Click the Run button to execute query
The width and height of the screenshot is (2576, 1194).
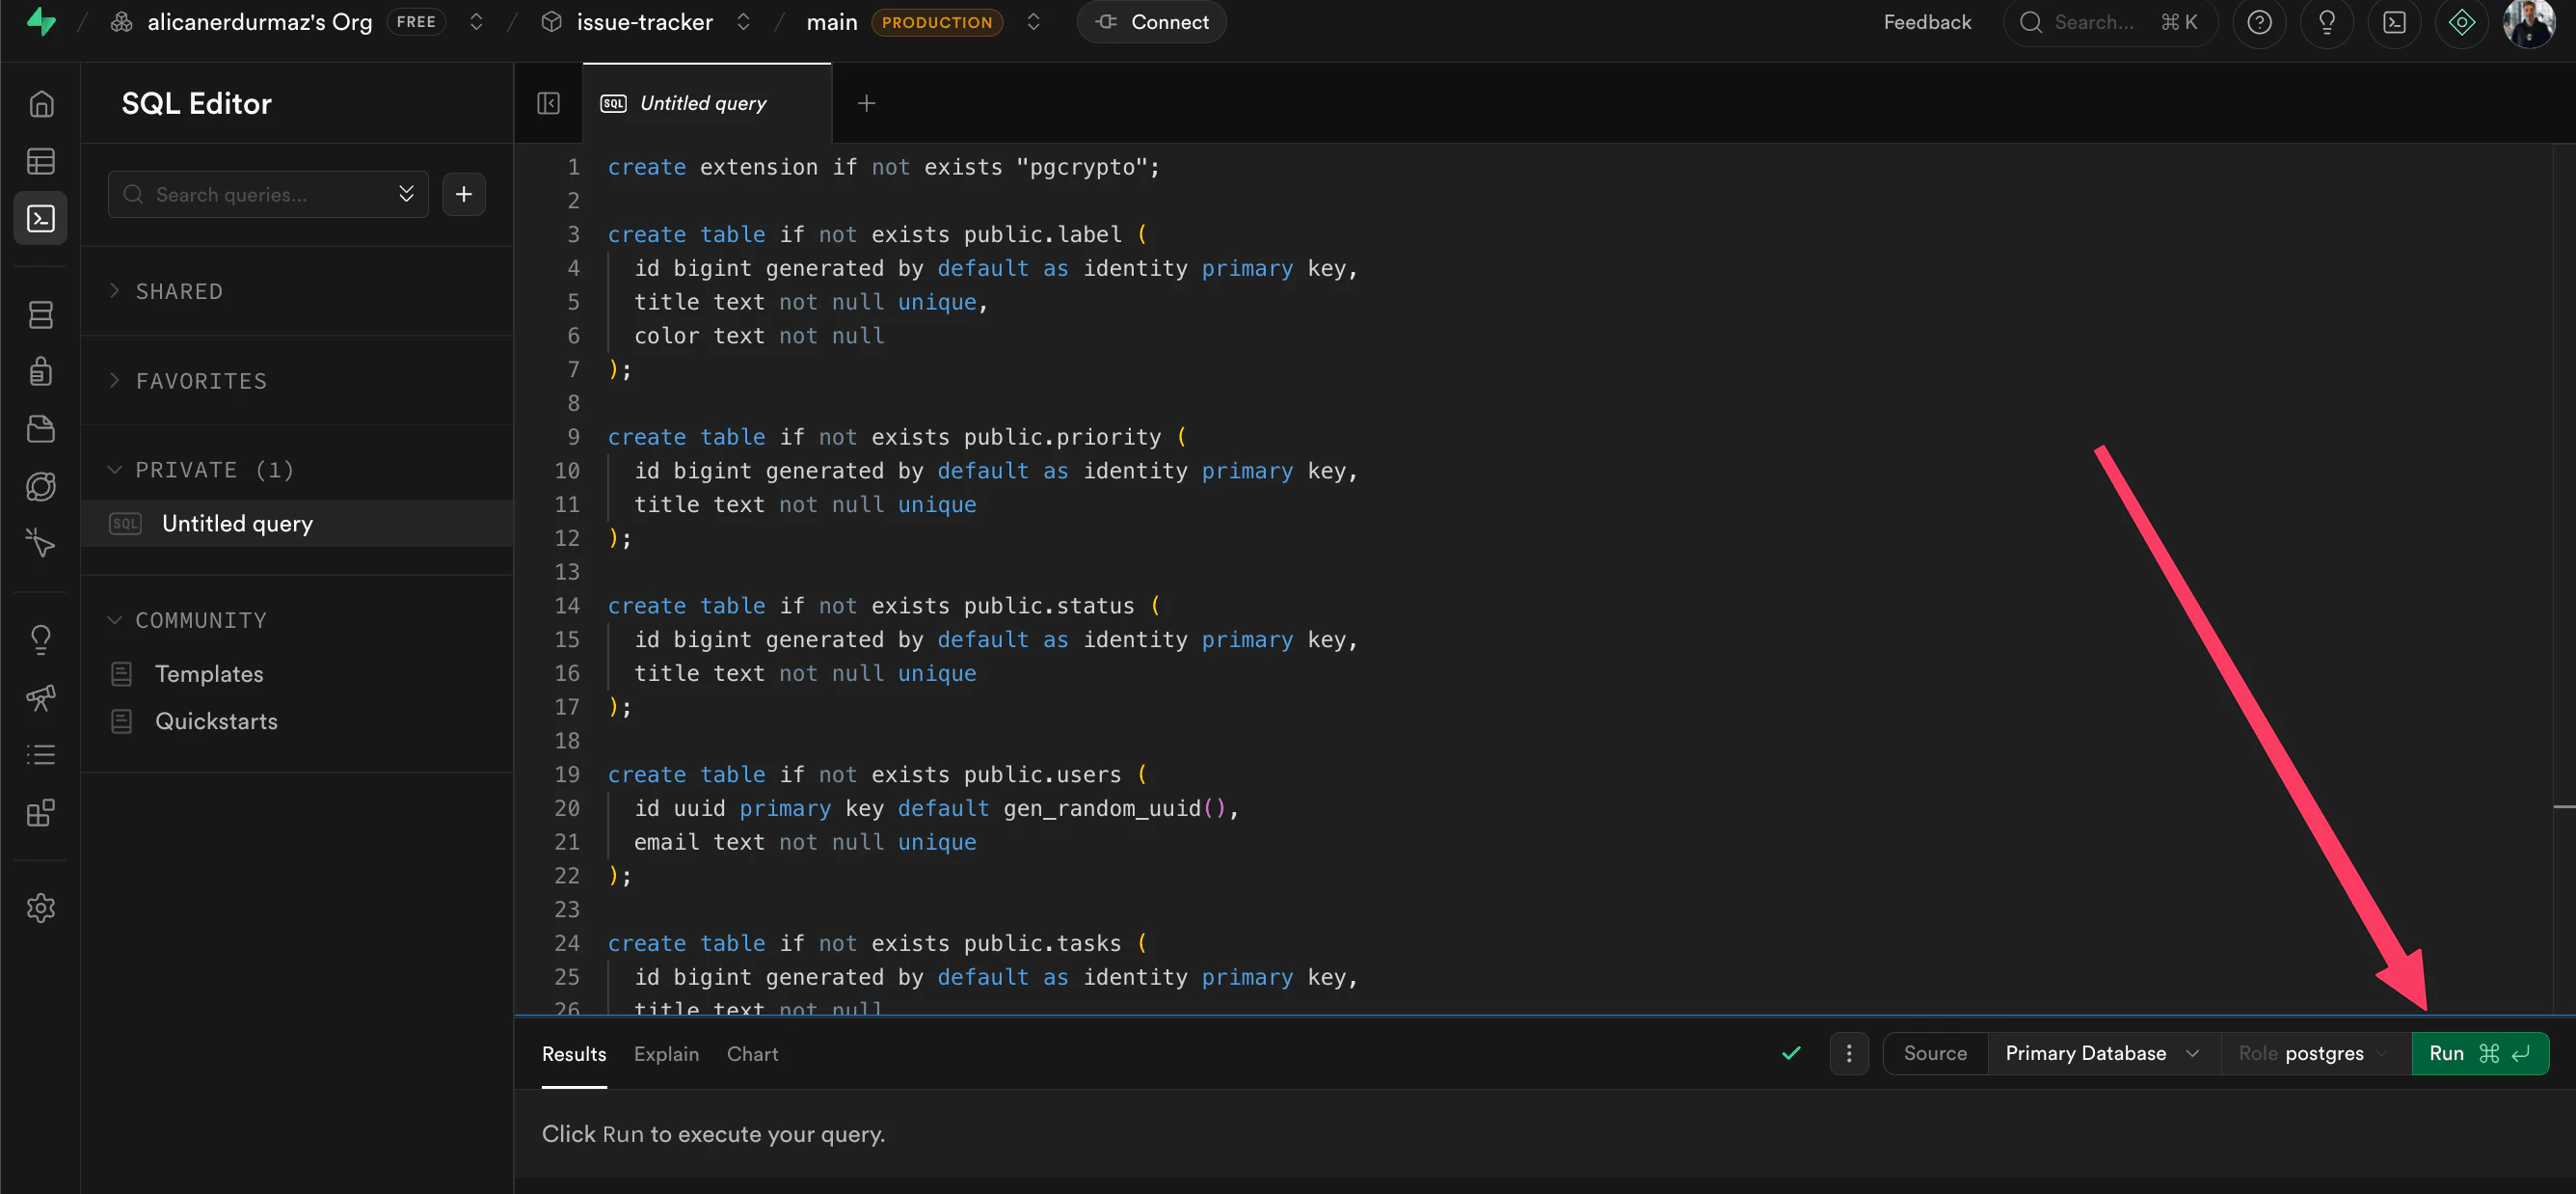[x=2480, y=1053]
